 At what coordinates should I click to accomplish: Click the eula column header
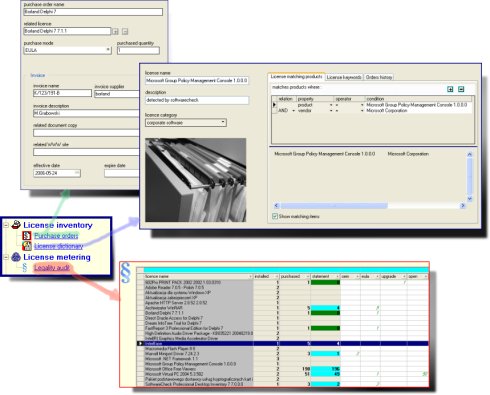370,277
